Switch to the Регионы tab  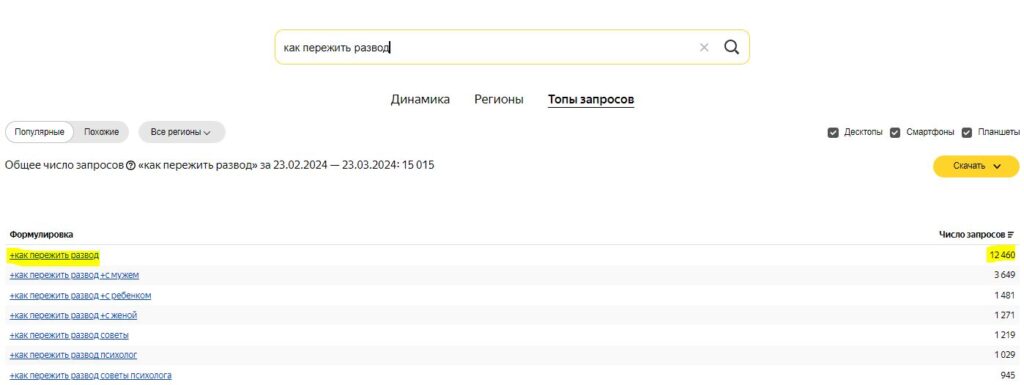click(x=498, y=99)
